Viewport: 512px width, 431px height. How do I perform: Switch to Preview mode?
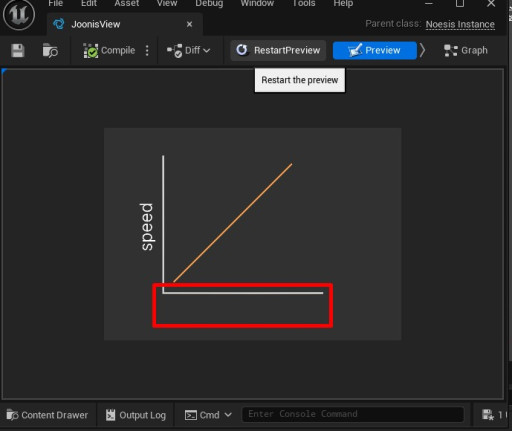click(375, 50)
